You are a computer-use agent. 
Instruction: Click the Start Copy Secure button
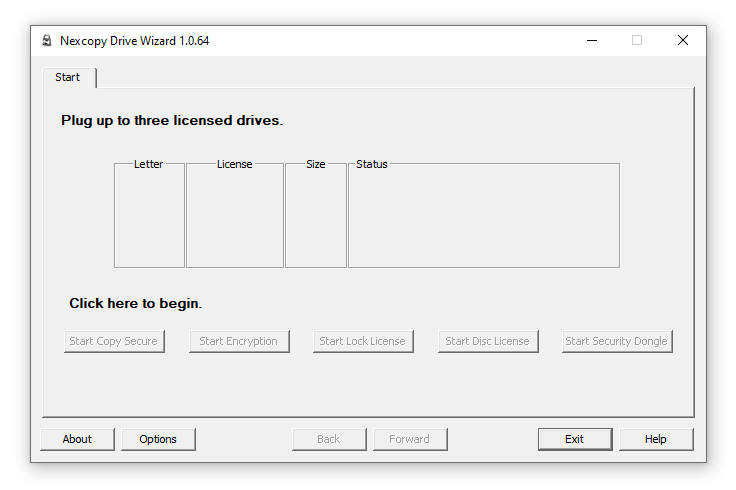[113, 341]
